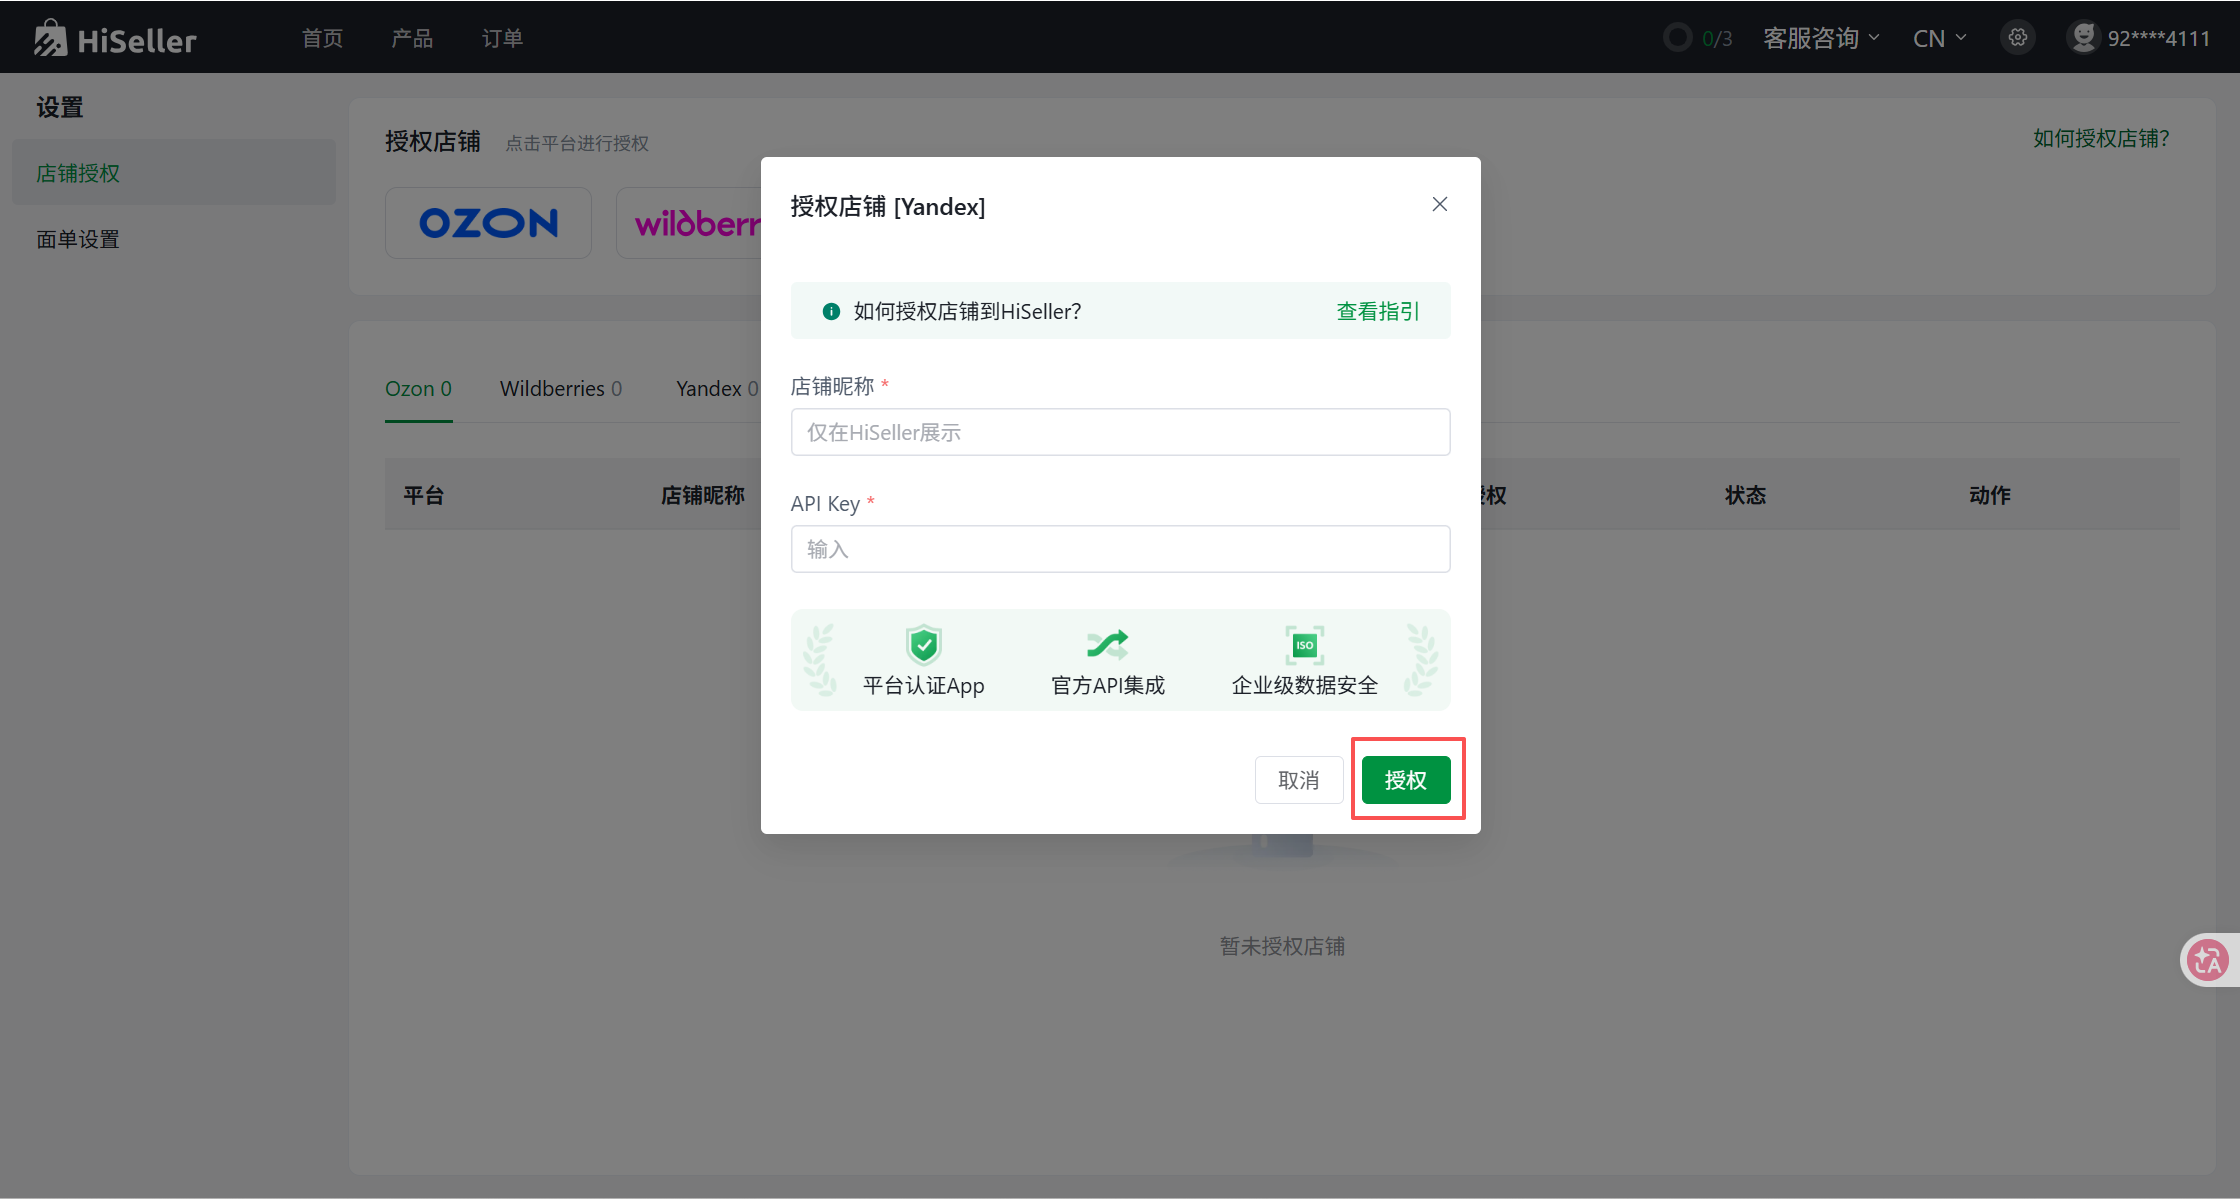This screenshot has height=1199, width=2240.
Task: Close the Yandex authorization dialog
Action: [x=1439, y=204]
